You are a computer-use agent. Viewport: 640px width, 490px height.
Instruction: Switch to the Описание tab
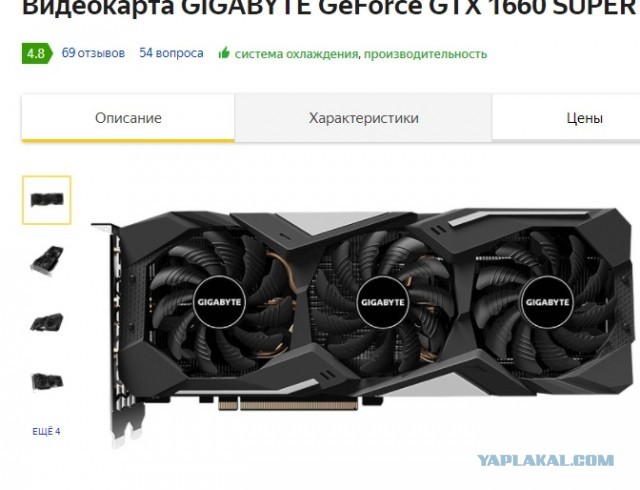[128, 118]
